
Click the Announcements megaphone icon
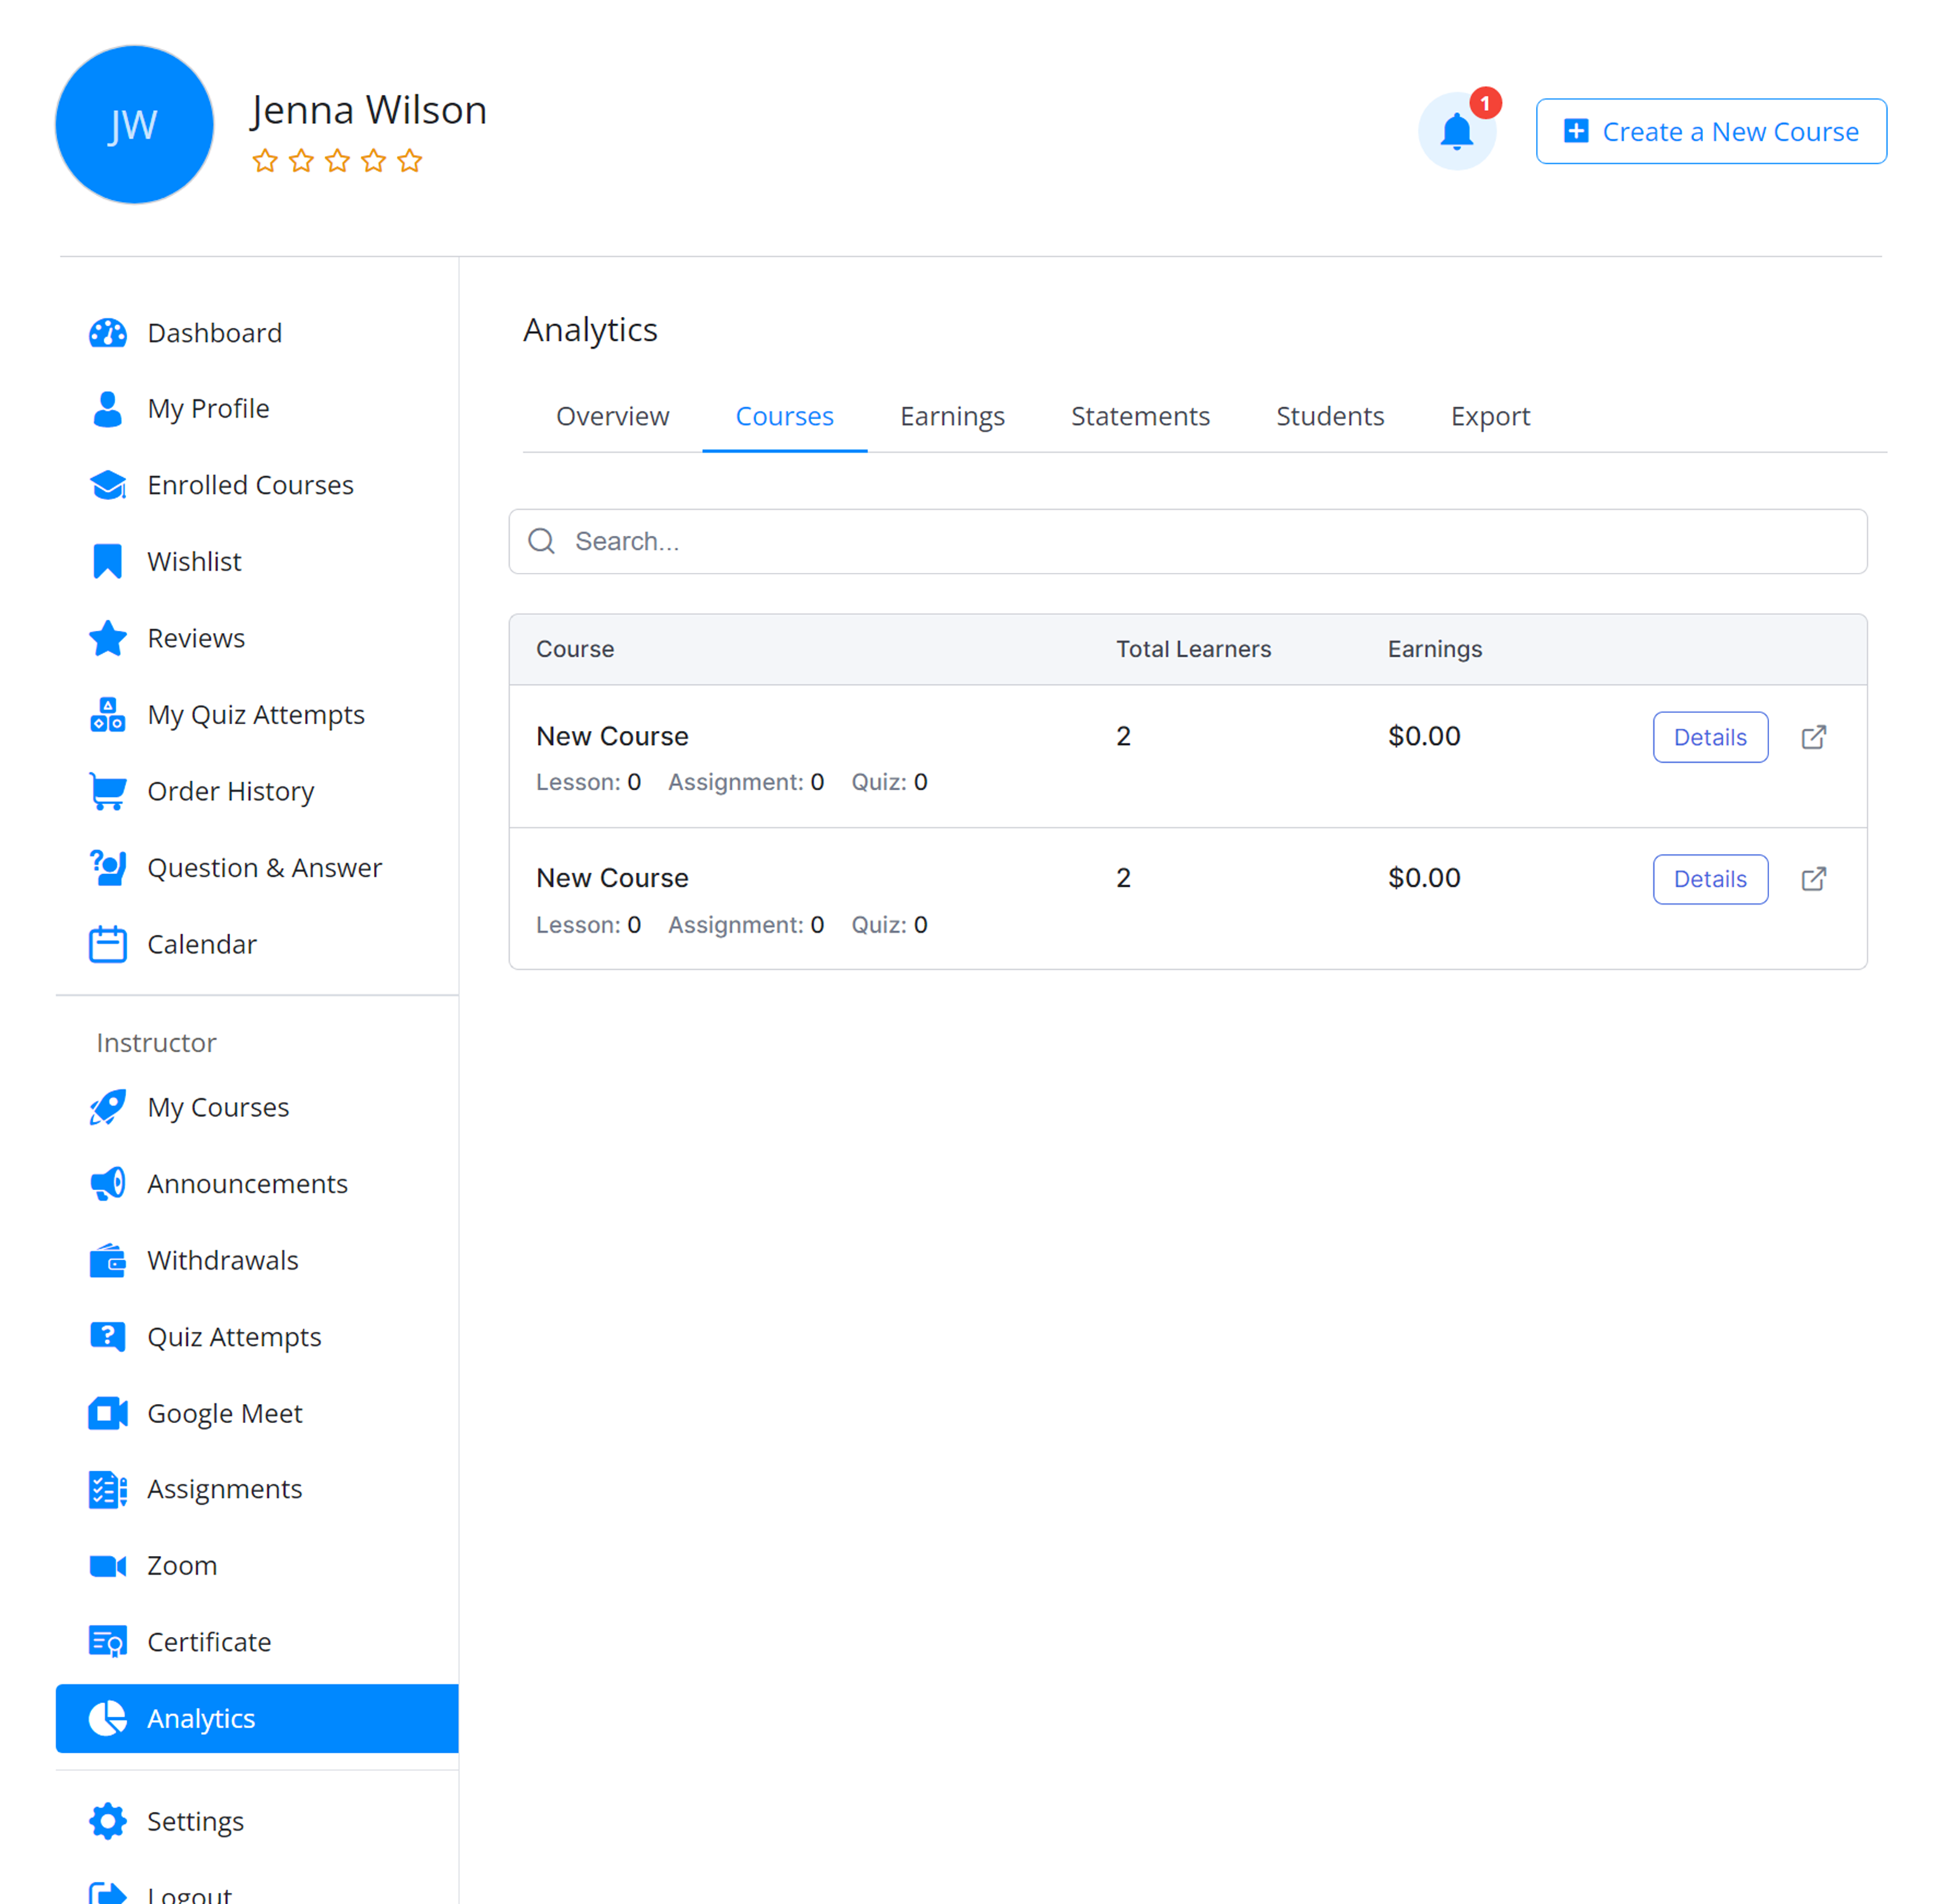point(107,1184)
